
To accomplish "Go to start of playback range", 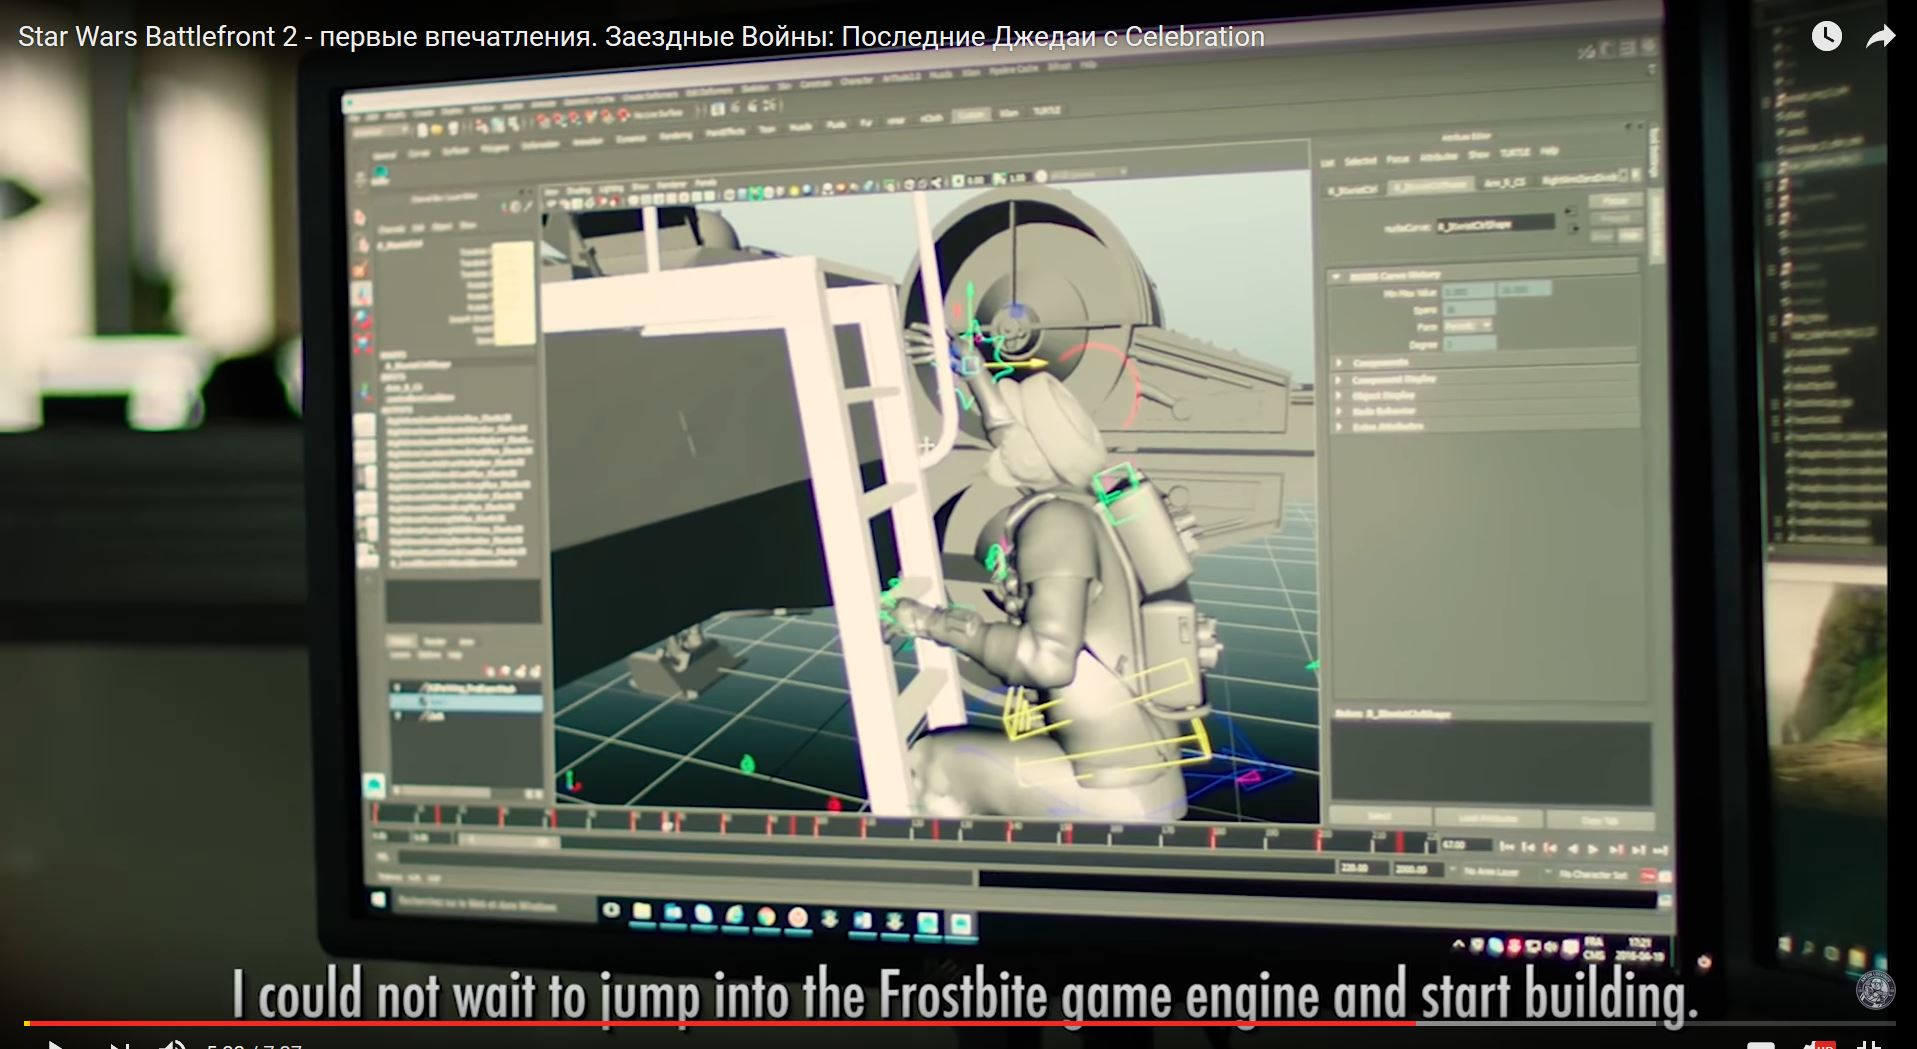I will [x=1506, y=847].
